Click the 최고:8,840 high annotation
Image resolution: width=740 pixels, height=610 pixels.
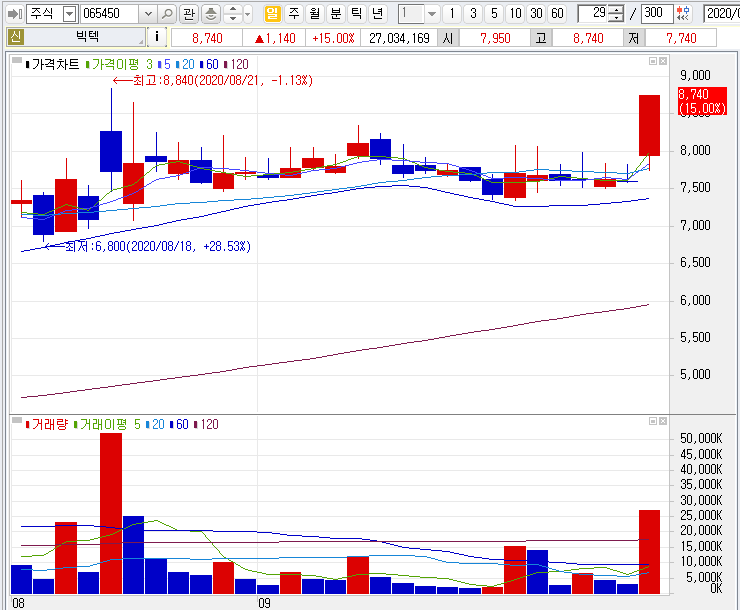pyautogui.click(x=213, y=80)
